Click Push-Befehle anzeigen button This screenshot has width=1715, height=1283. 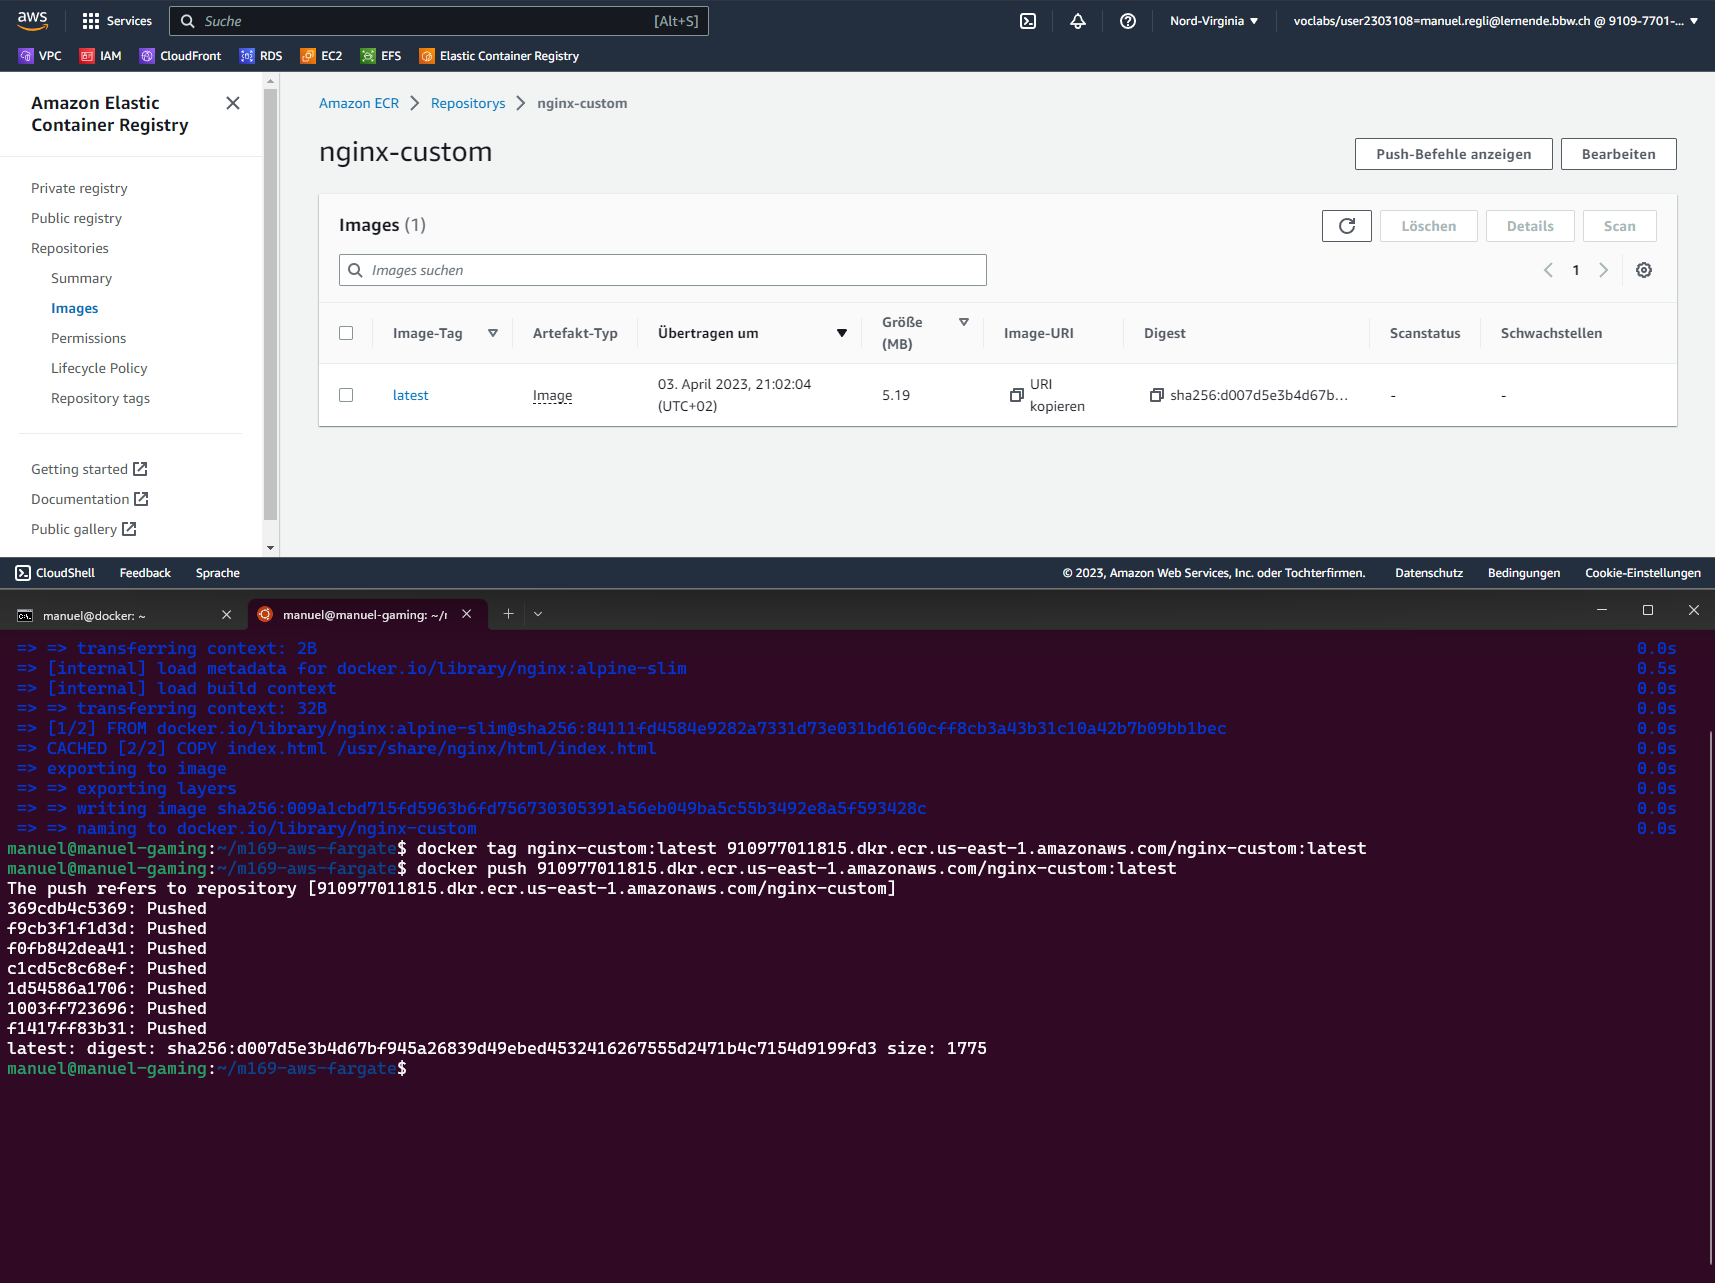(1453, 154)
